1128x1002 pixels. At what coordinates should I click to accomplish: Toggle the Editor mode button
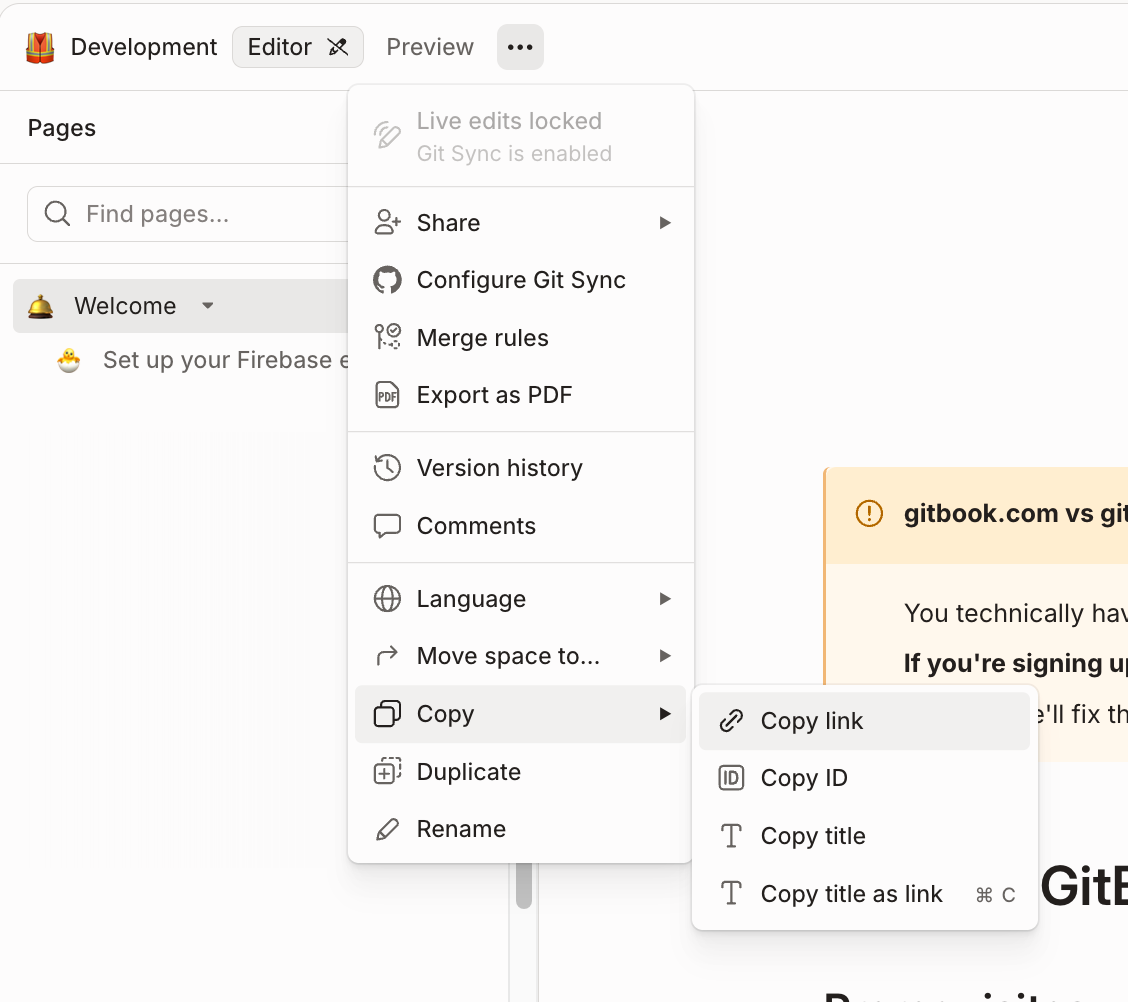tap(297, 47)
